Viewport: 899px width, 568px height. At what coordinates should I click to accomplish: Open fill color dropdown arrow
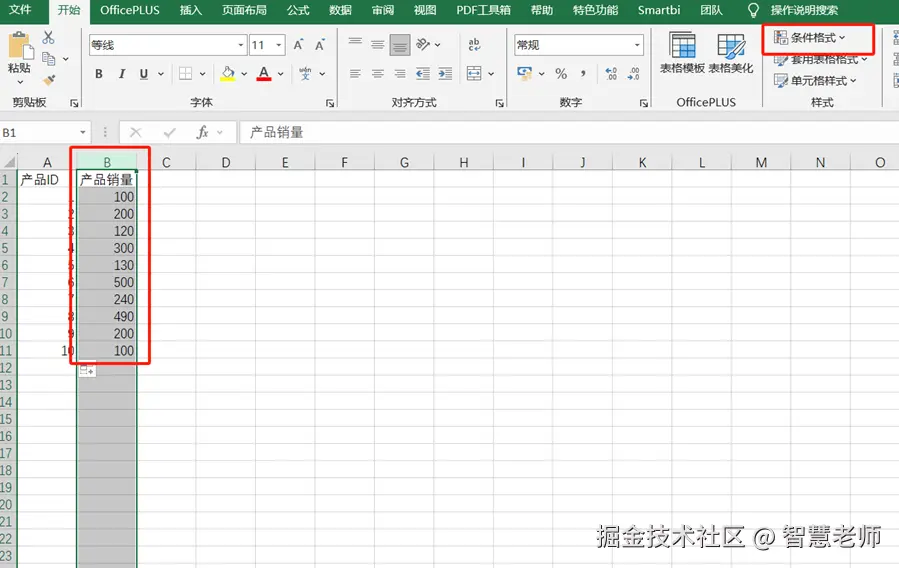(x=244, y=74)
